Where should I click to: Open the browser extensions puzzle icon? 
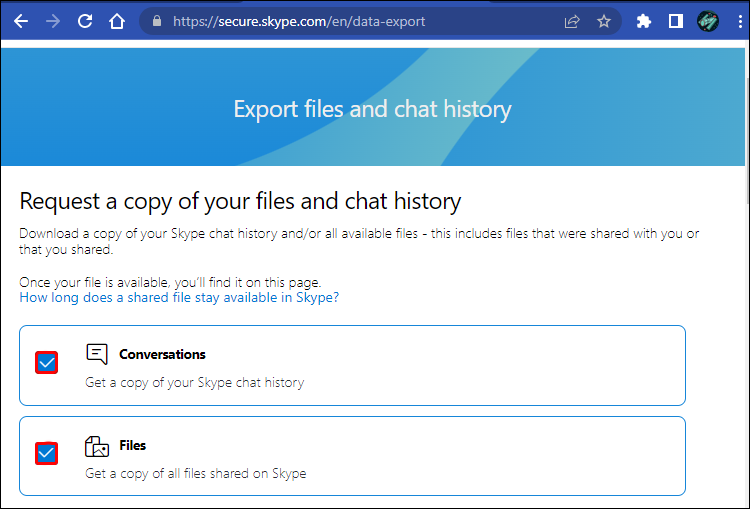[x=644, y=21]
